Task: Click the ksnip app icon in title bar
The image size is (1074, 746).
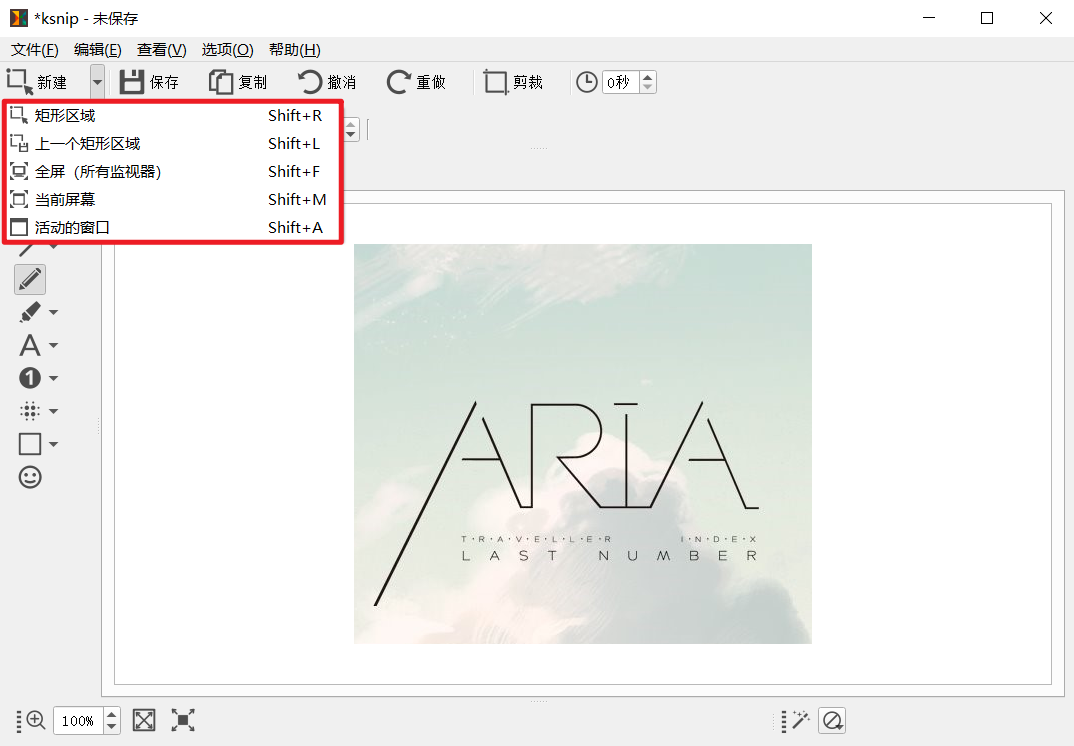Action: (x=19, y=18)
